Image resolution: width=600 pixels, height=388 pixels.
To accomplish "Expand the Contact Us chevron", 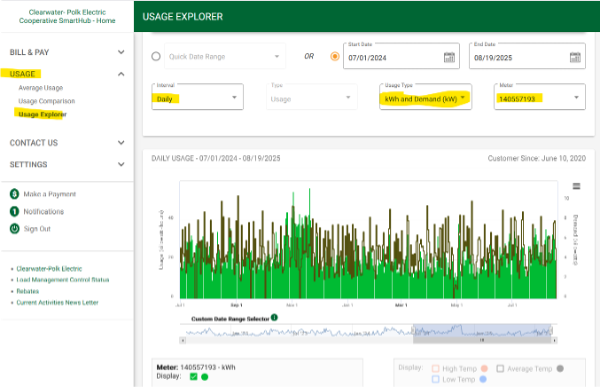I will [121, 143].
